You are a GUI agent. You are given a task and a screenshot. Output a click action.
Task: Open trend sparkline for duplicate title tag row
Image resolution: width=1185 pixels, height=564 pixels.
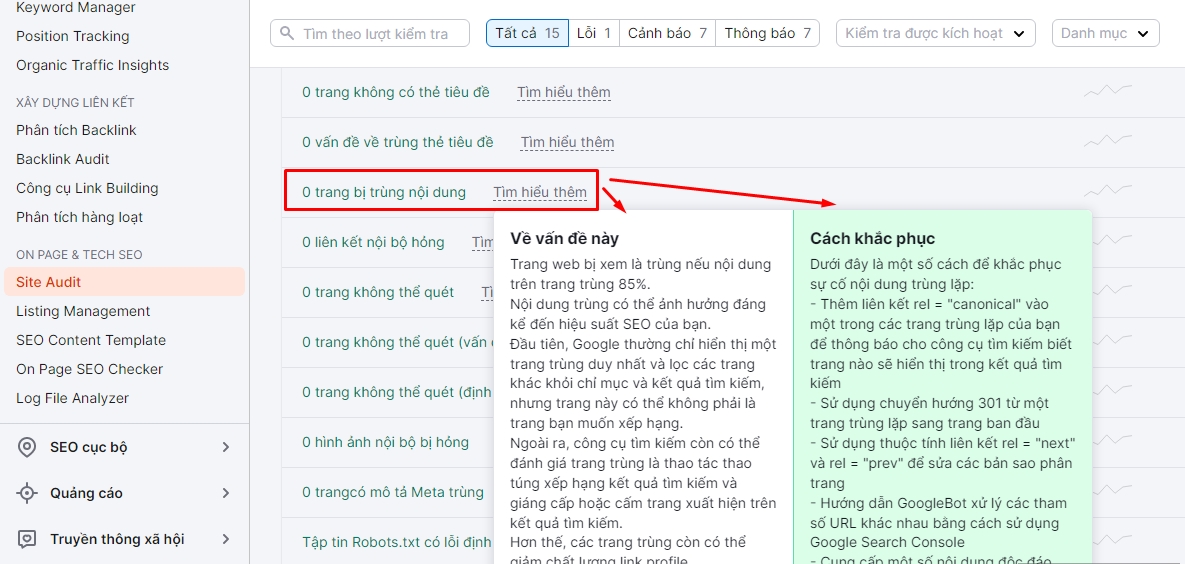1108,141
